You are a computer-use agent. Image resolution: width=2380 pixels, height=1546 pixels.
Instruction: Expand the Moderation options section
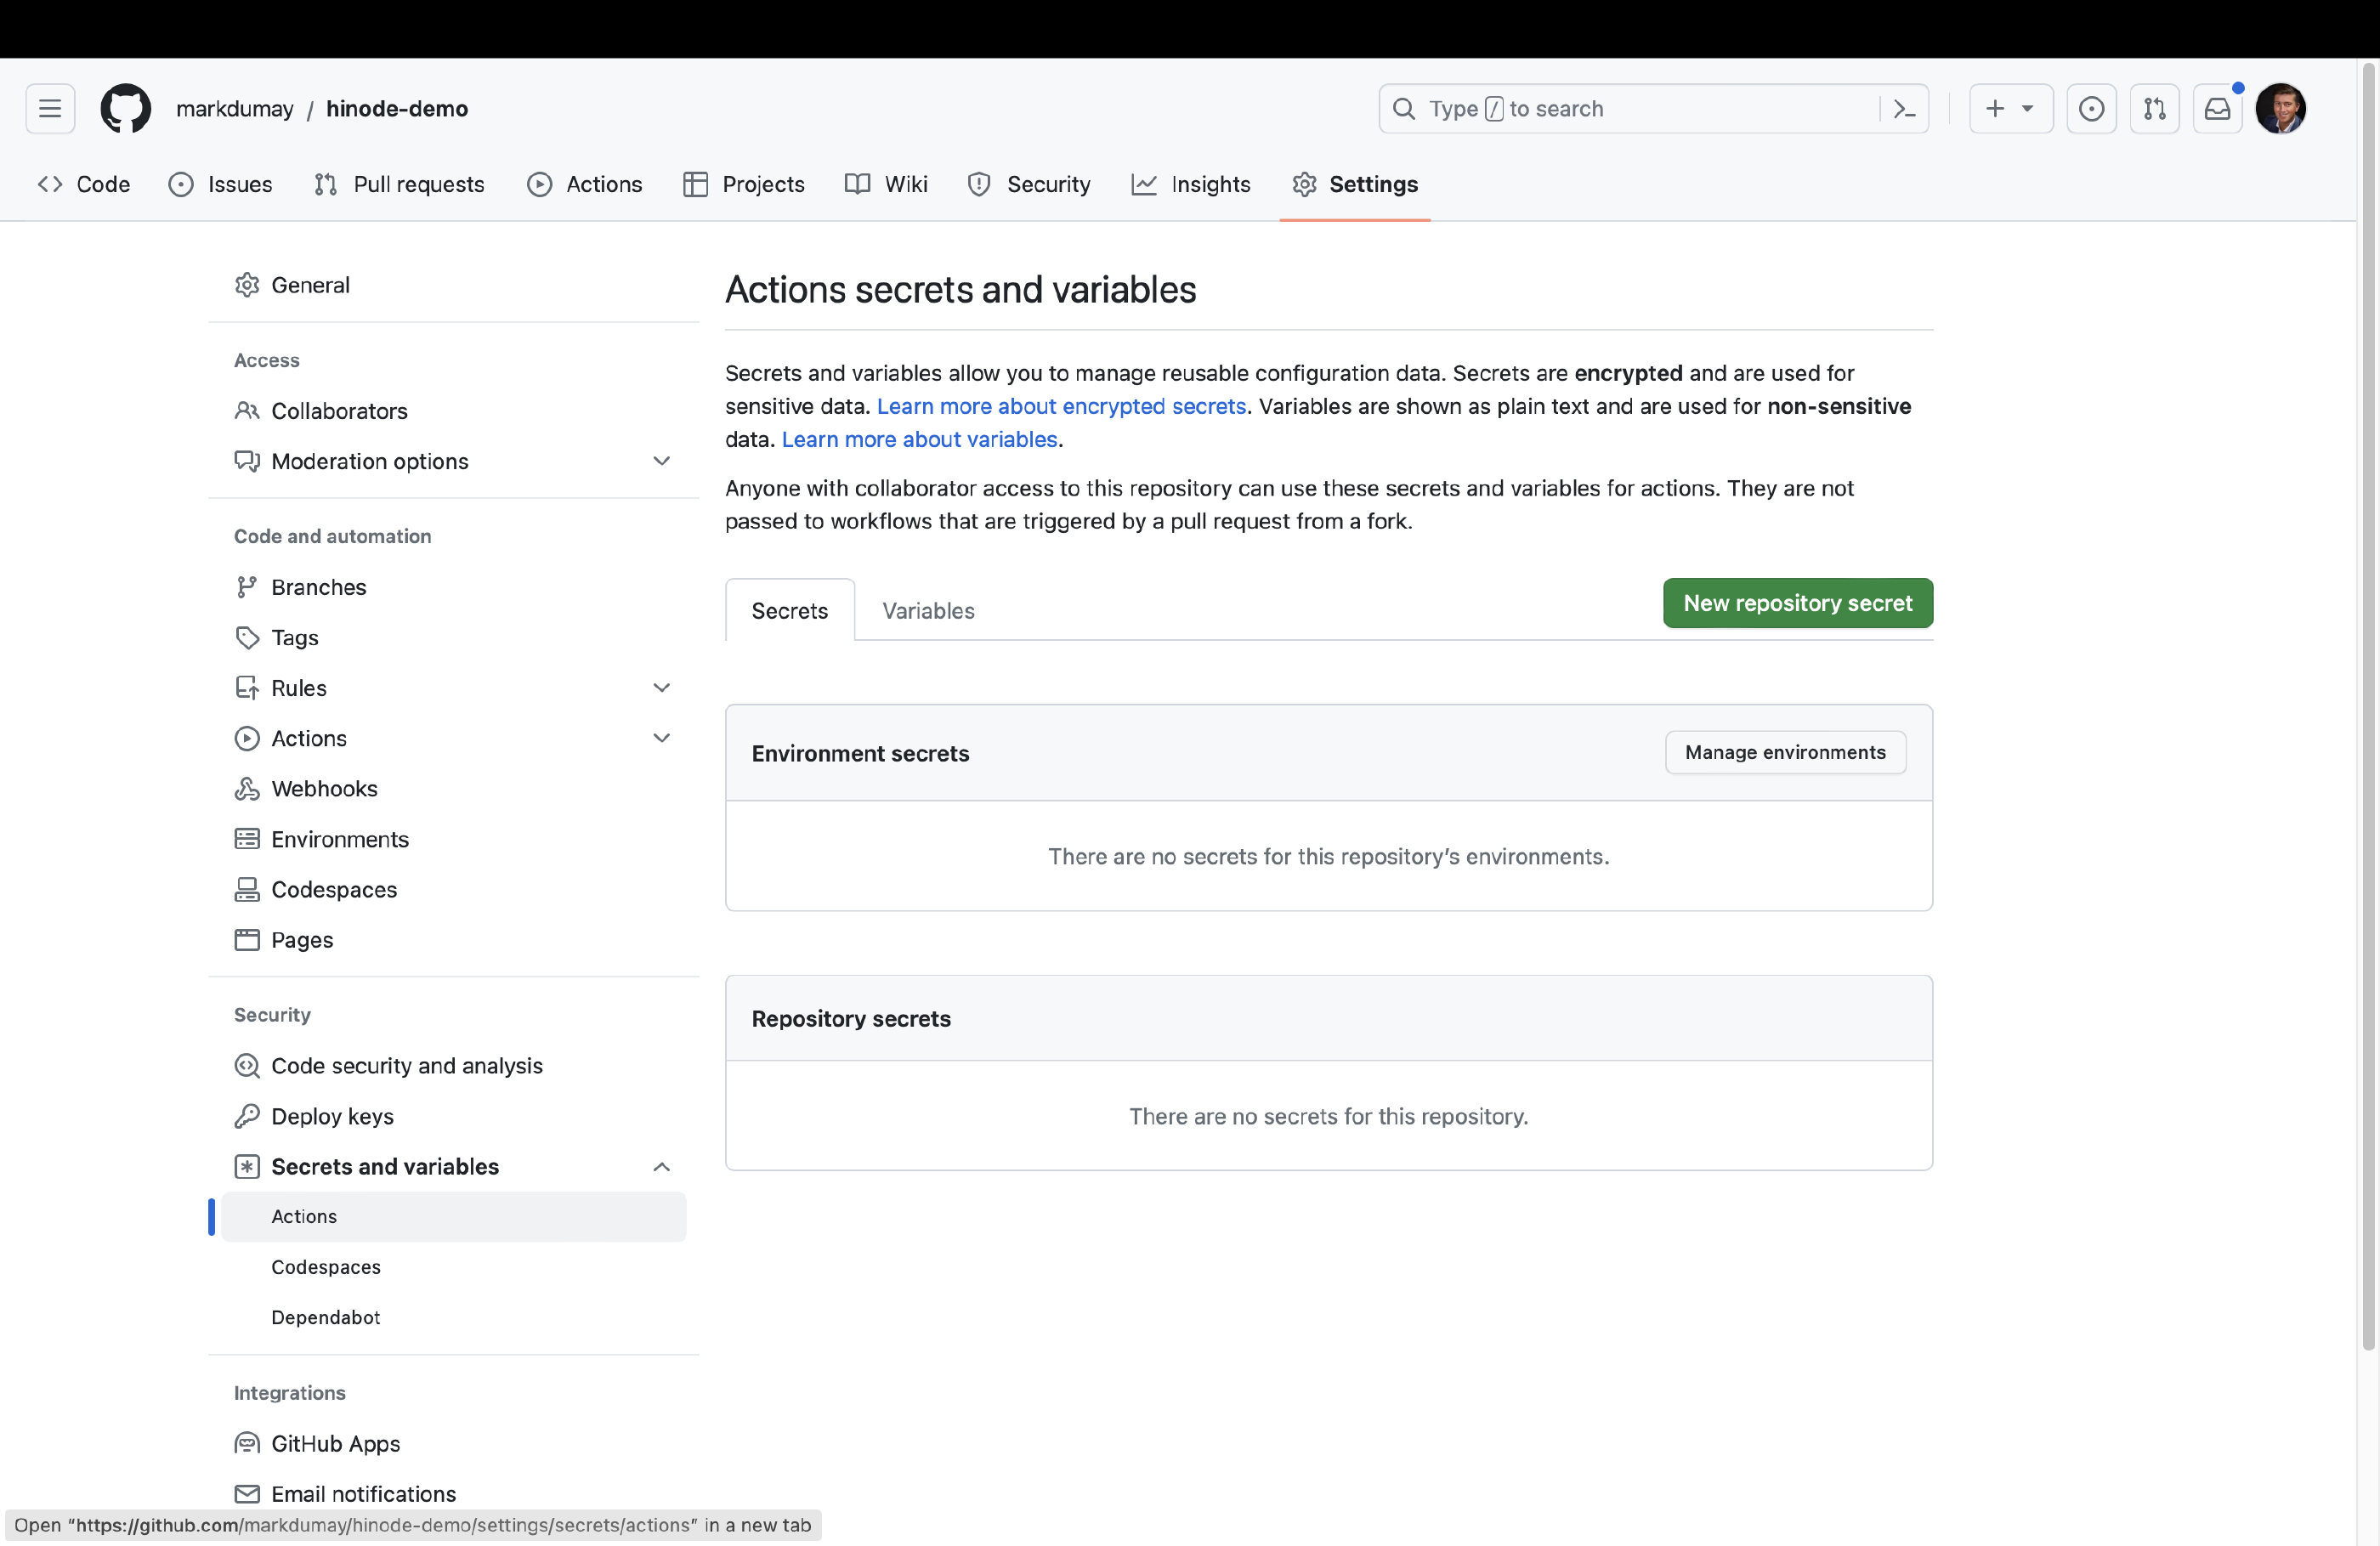[x=661, y=461]
